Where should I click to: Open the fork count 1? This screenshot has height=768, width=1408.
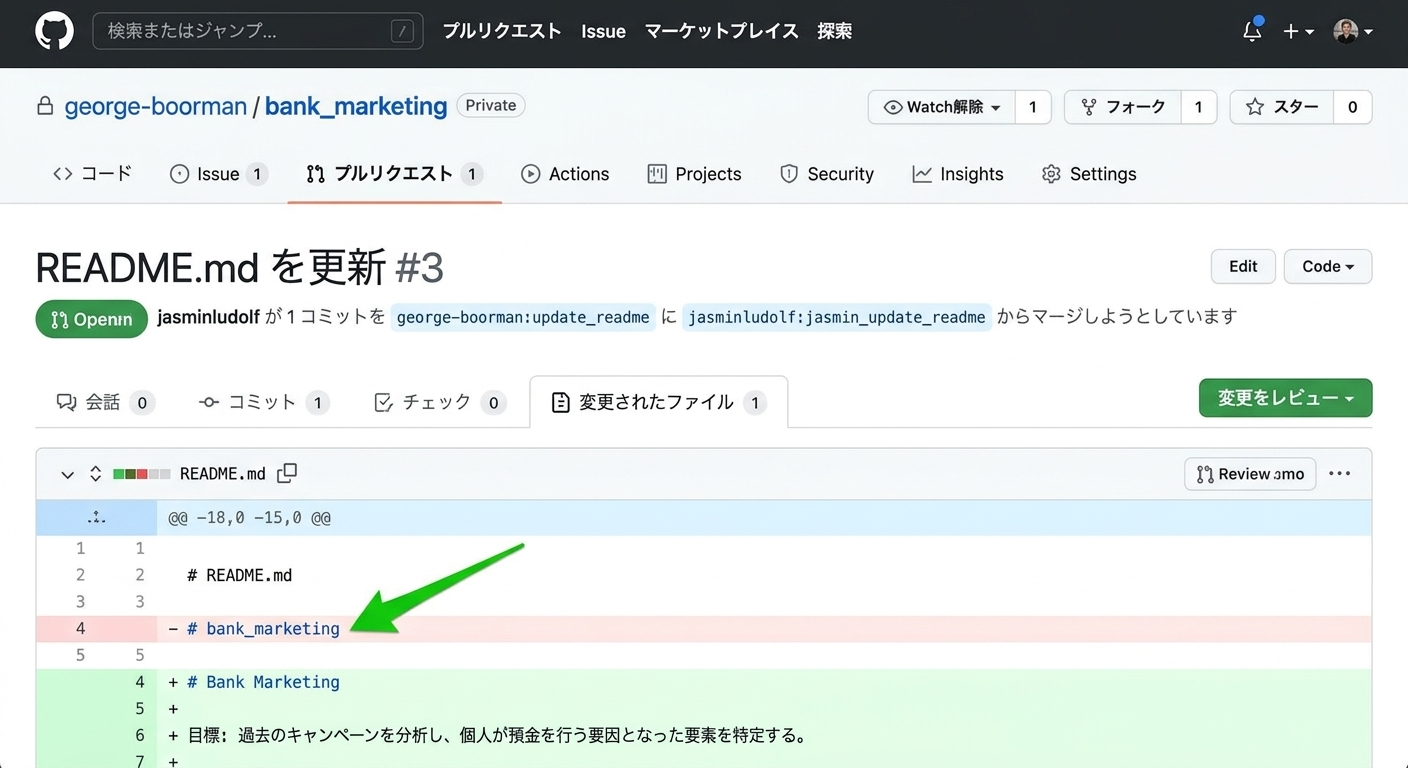1198,107
